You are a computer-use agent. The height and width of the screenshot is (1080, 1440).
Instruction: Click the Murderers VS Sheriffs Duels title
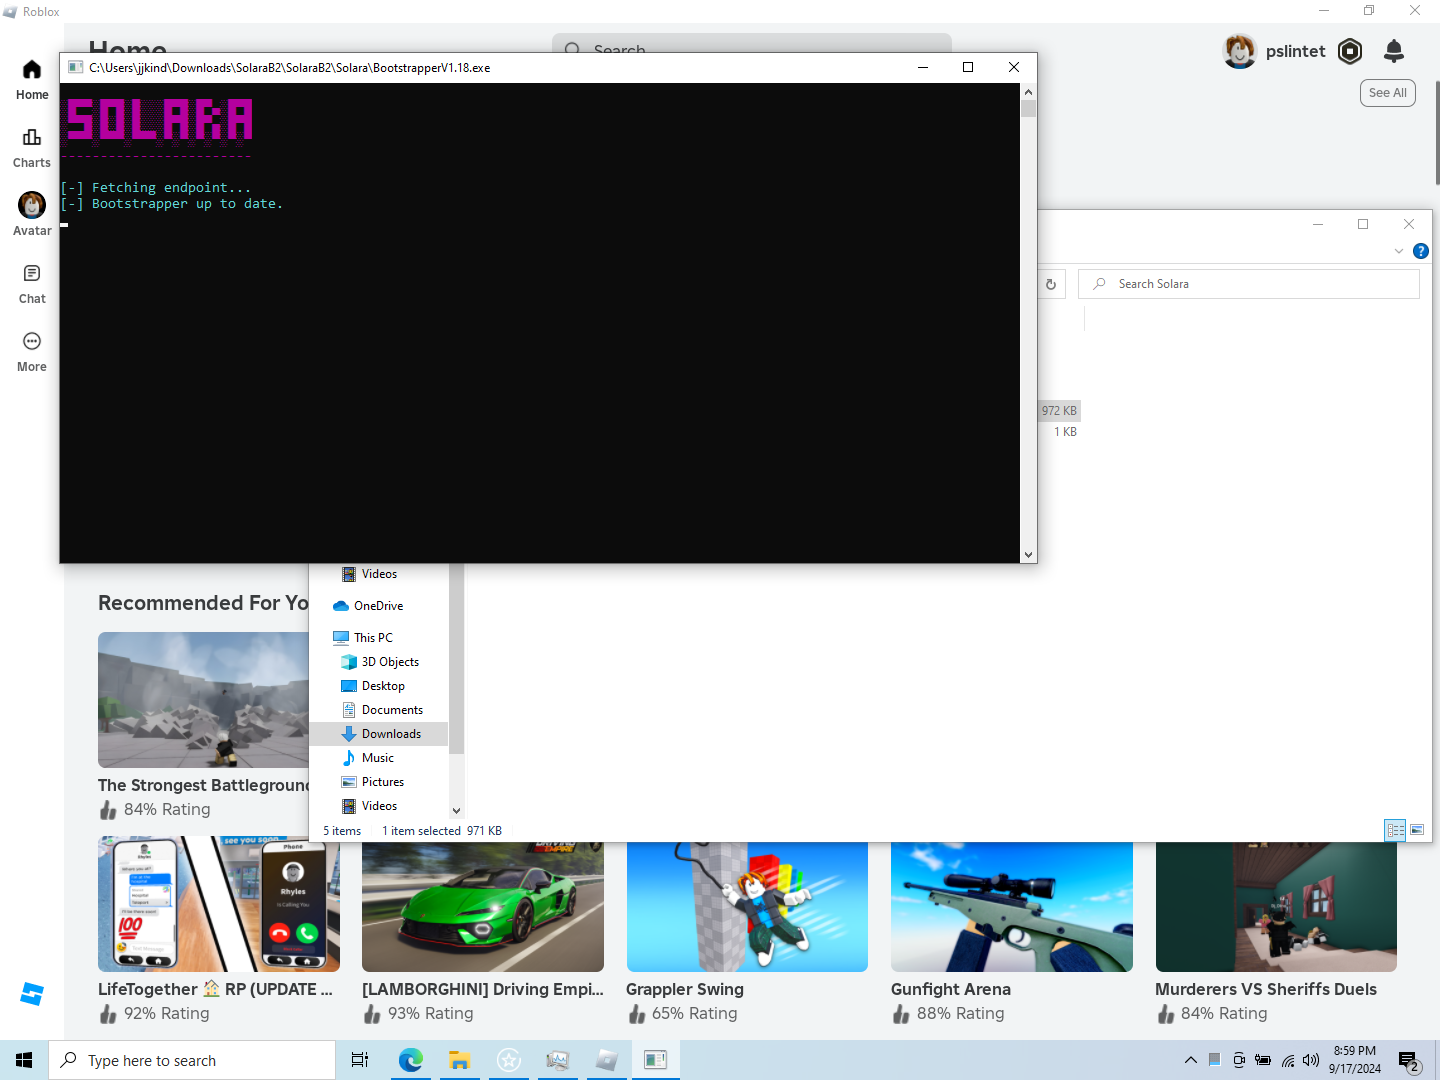(x=1266, y=989)
